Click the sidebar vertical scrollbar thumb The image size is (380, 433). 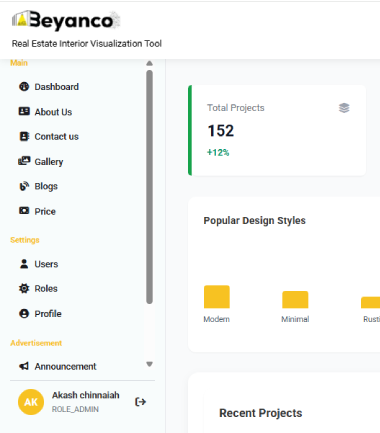click(x=149, y=187)
